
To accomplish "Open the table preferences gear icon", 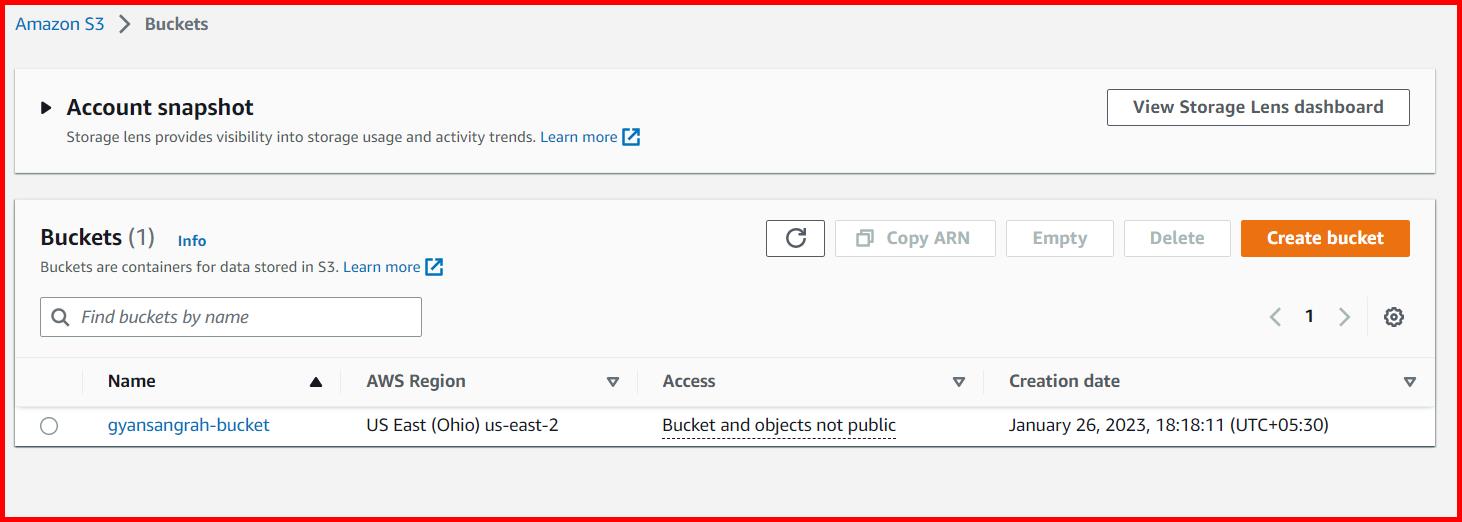I will (1394, 317).
